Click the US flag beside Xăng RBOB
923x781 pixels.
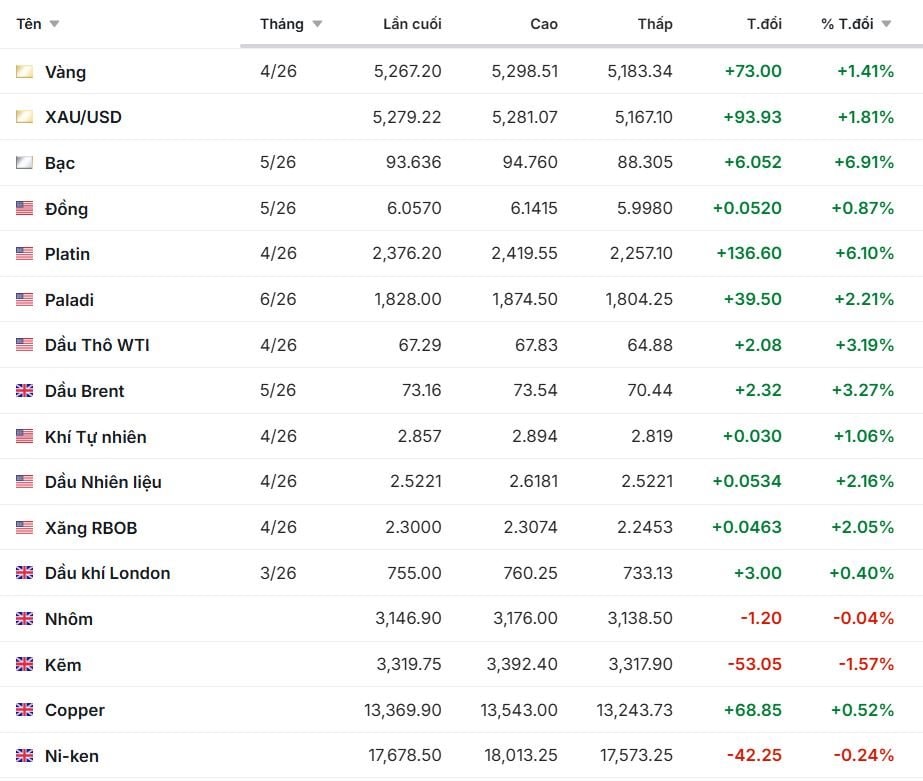pos(24,528)
